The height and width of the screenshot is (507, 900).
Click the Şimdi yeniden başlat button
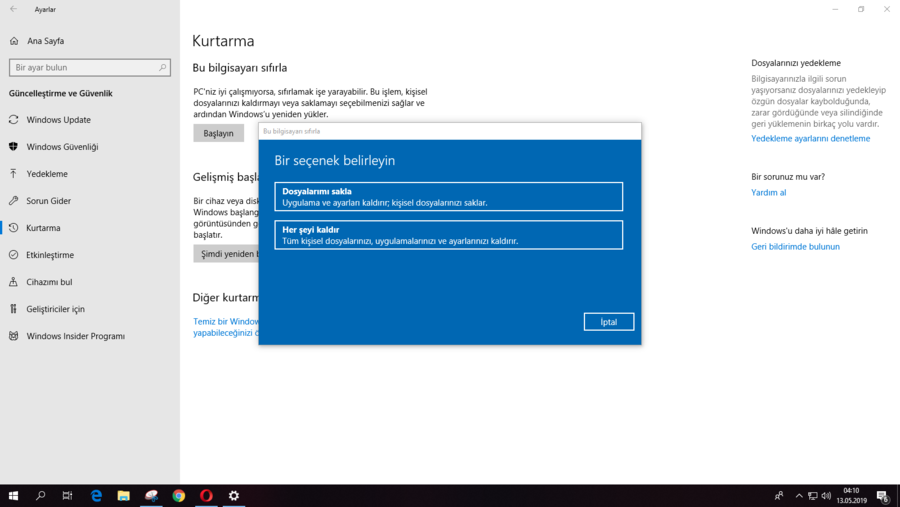226,253
